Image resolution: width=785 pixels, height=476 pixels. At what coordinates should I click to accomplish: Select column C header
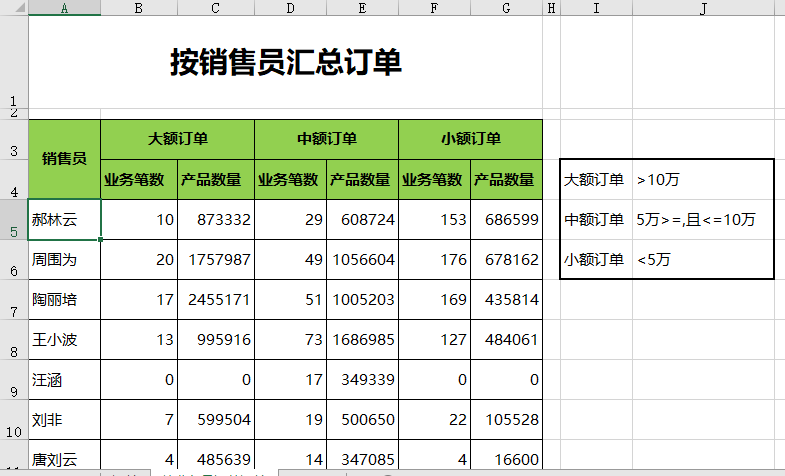coord(215,8)
